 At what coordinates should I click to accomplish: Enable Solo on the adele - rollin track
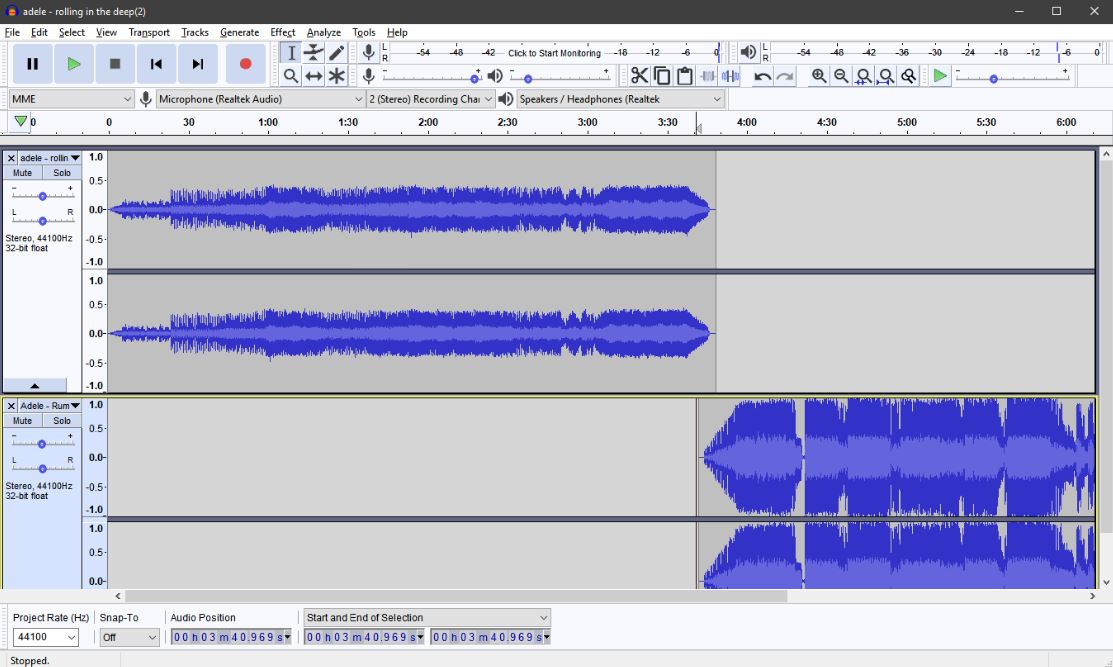[x=62, y=171]
